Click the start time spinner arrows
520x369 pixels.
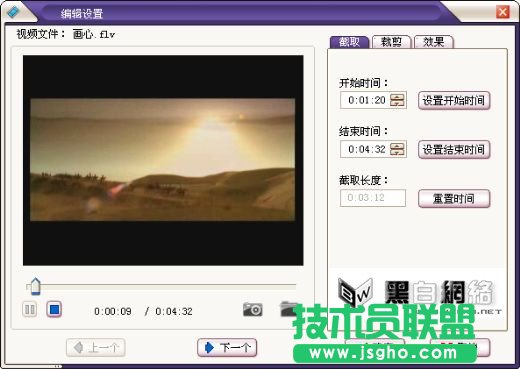point(397,100)
